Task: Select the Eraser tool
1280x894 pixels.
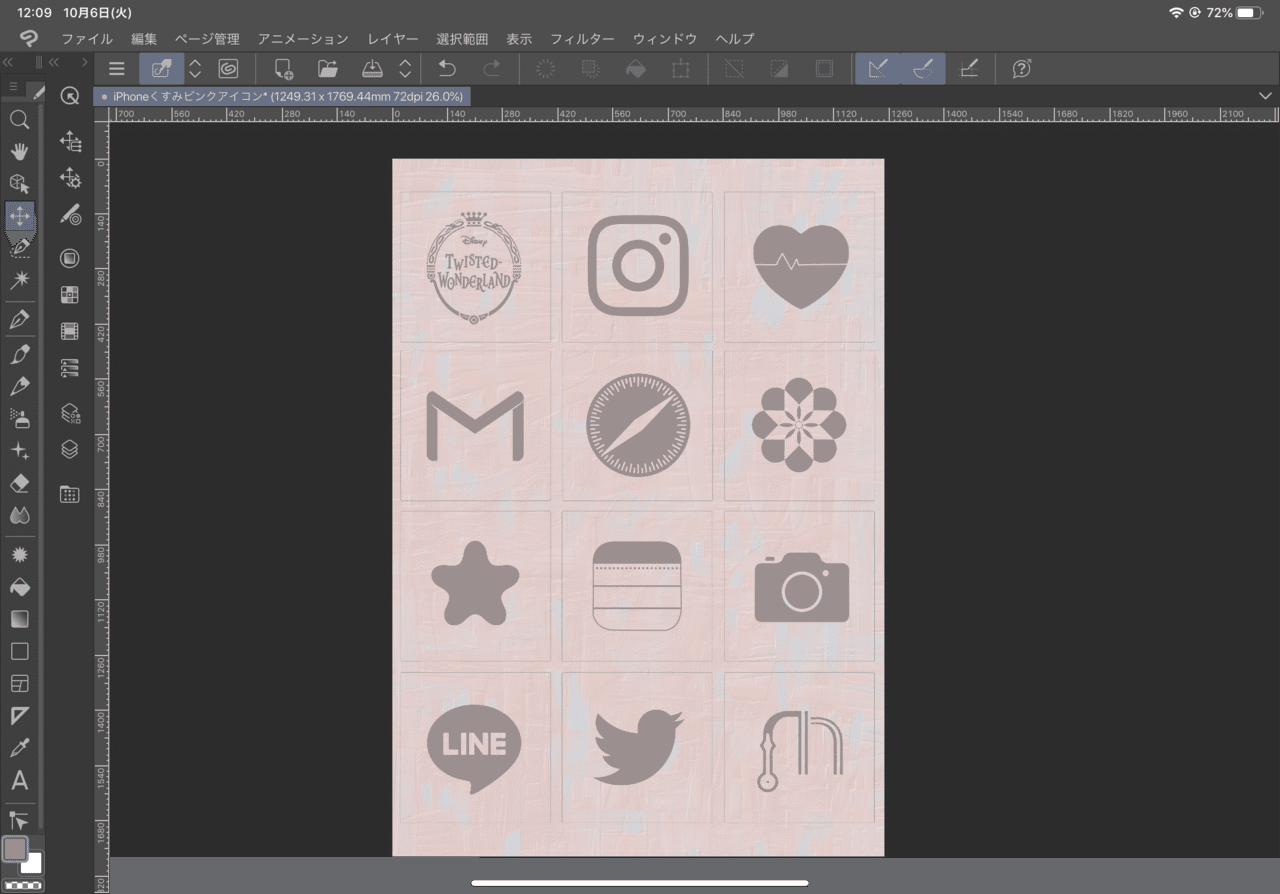Action: (19, 484)
